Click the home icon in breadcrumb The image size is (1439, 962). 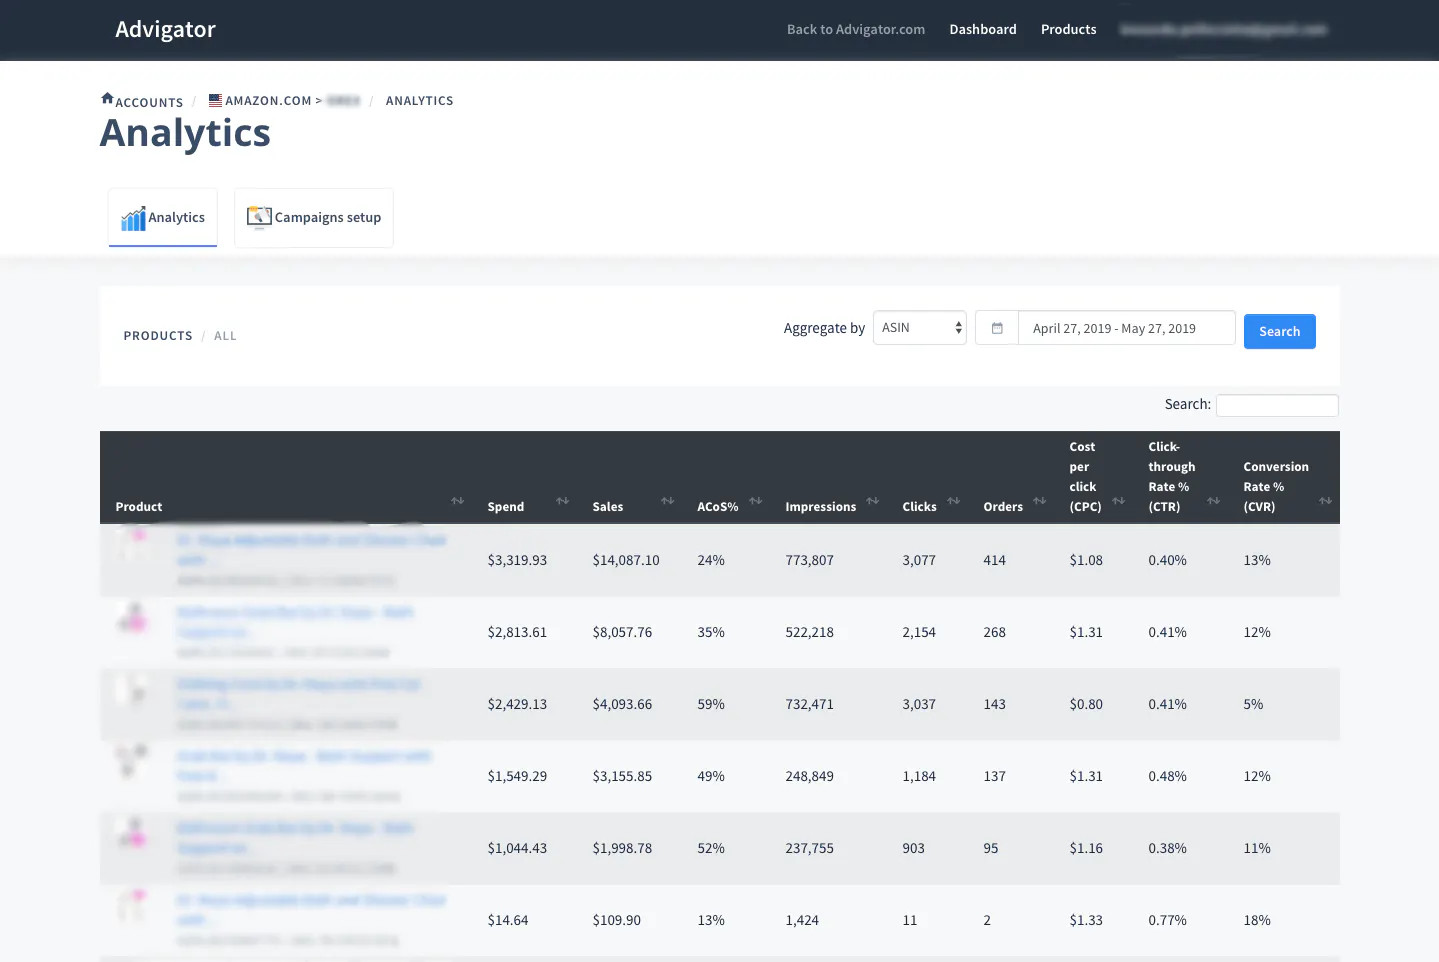tap(107, 99)
